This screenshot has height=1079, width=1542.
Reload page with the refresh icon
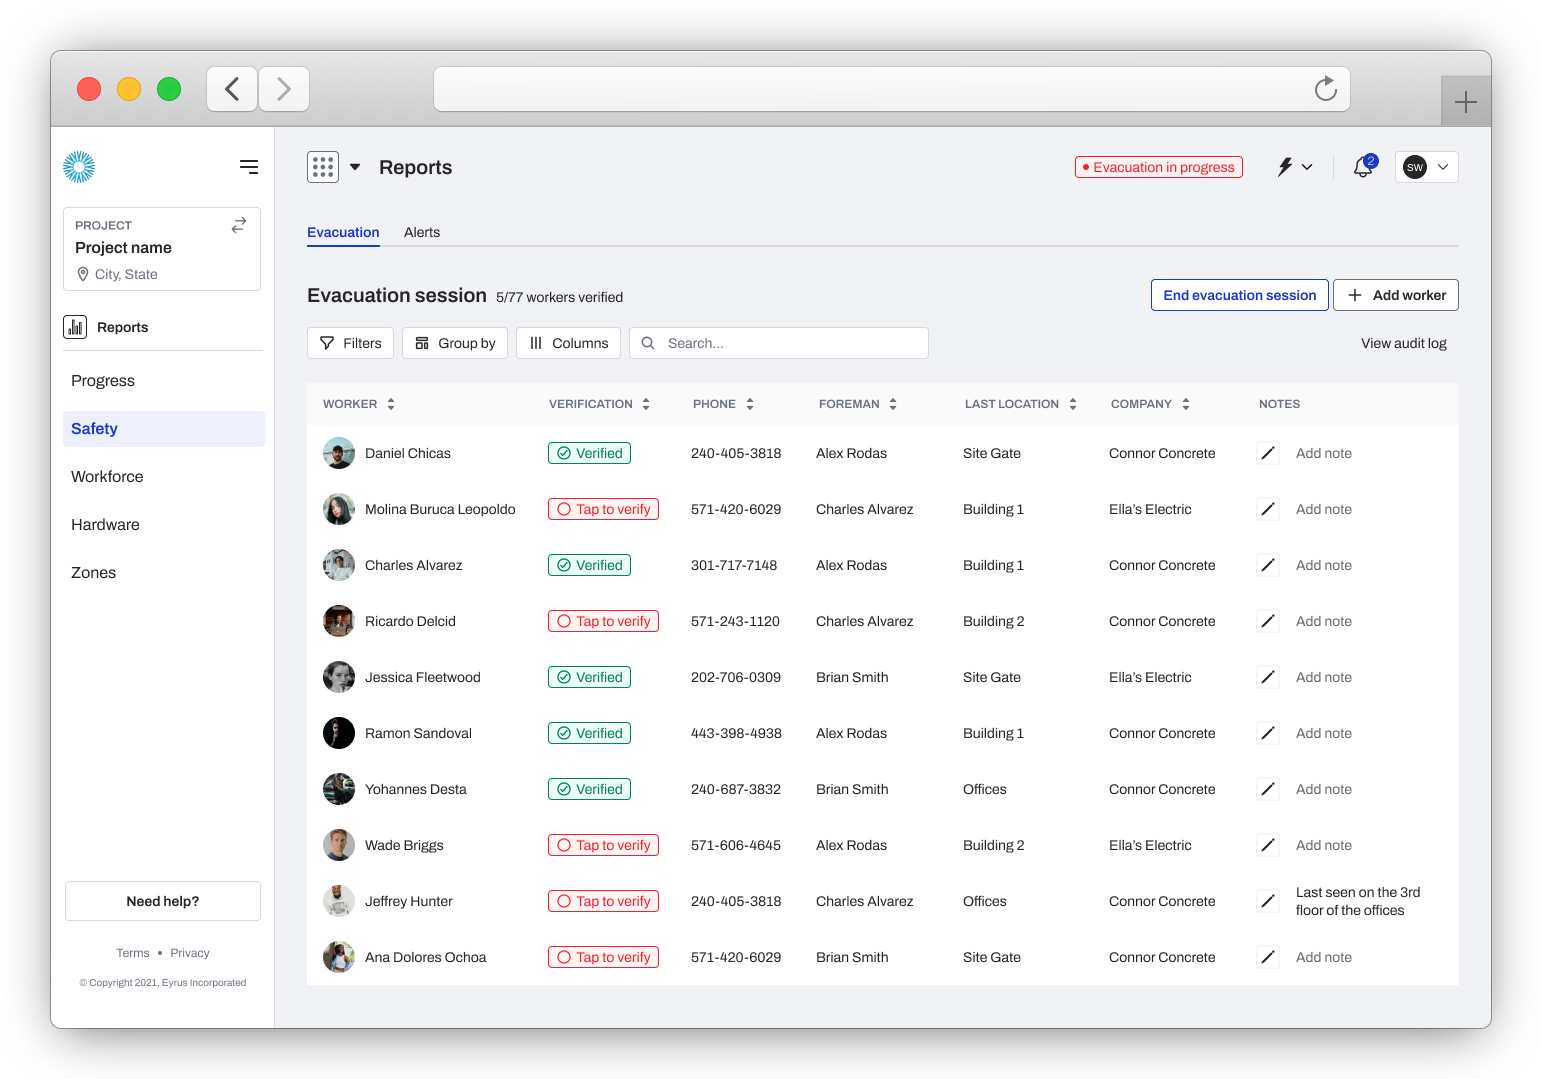(1326, 89)
